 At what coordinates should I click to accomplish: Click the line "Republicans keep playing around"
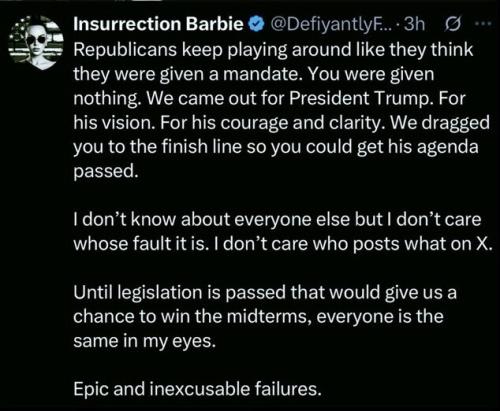click(273, 50)
